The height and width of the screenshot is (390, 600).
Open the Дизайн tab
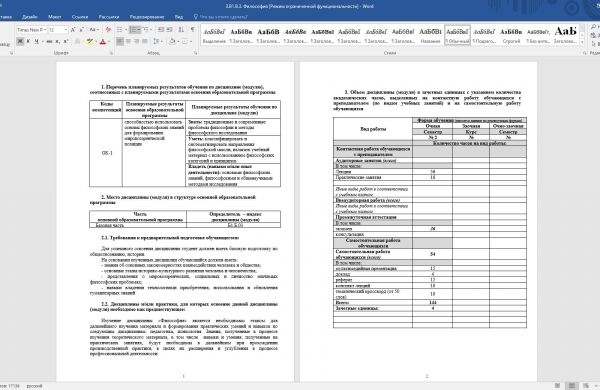point(29,17)
